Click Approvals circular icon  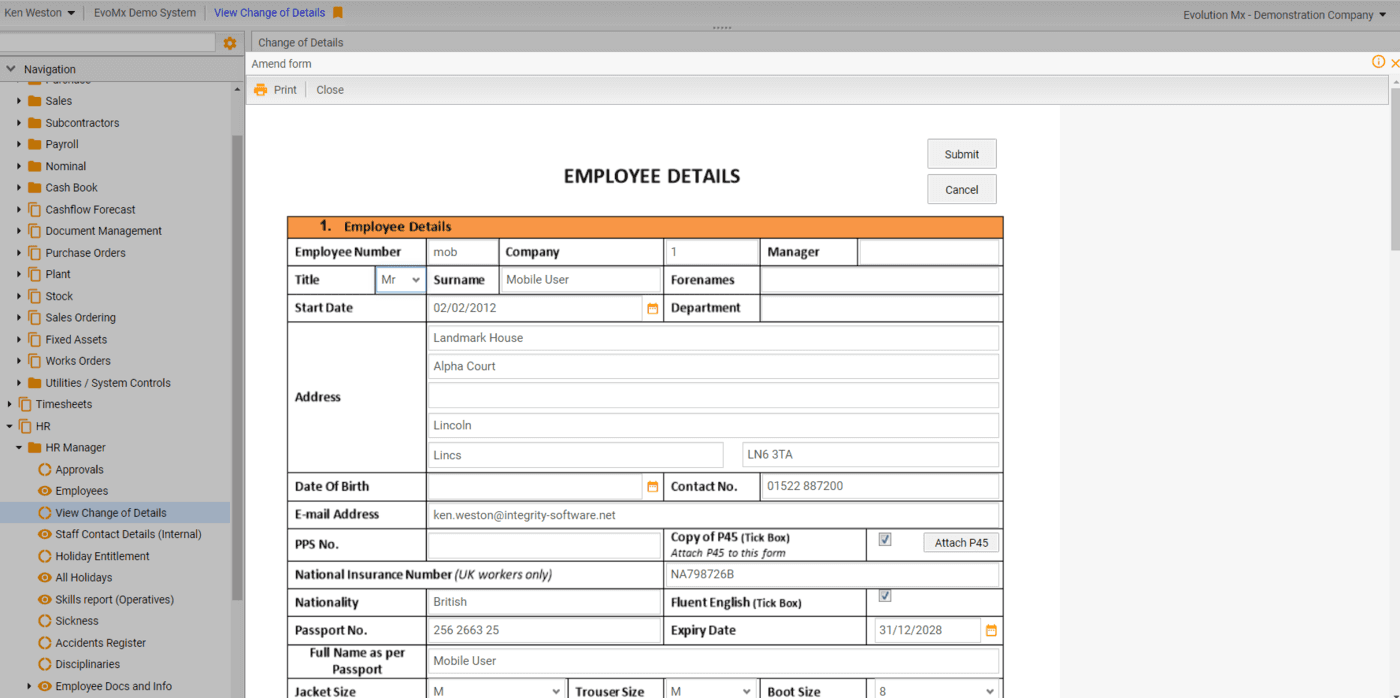coord(44,470)
